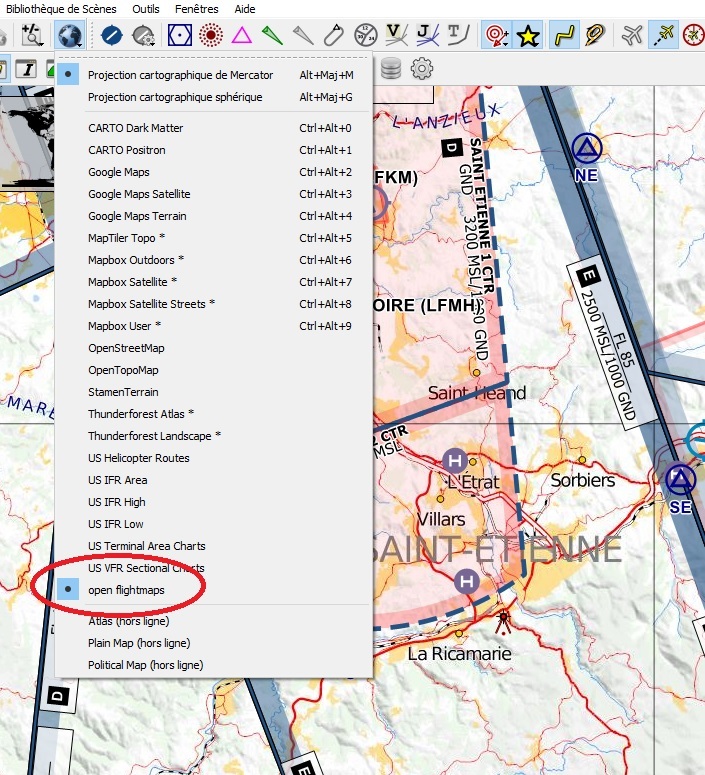
Task: Open the Aide menu
Action: pos(245,9)
